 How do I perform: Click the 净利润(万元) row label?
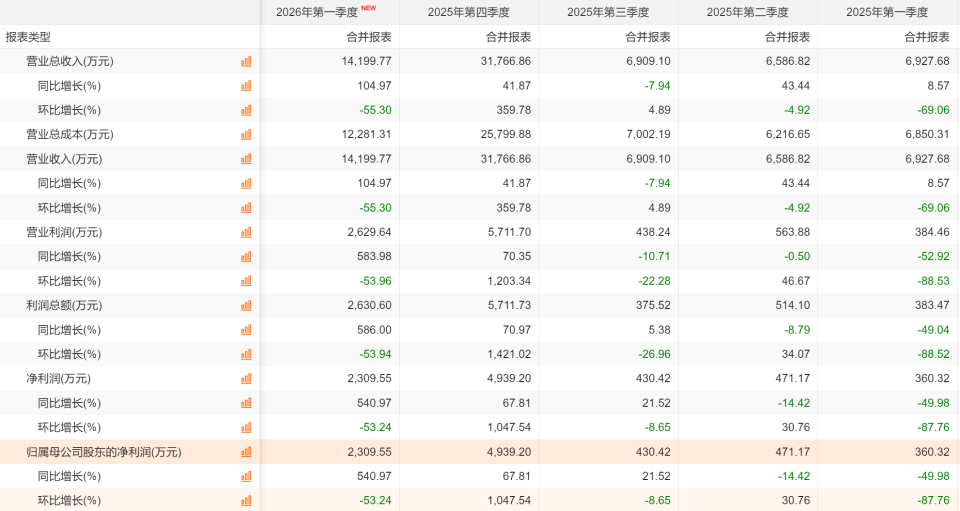(58, 379)
